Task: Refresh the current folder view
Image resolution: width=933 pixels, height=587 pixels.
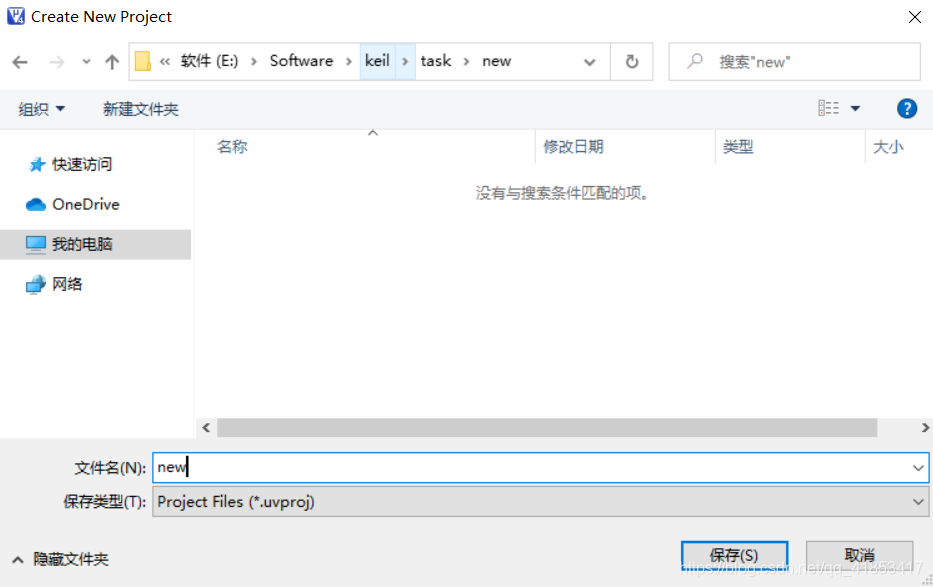Action: click(632, 61)
